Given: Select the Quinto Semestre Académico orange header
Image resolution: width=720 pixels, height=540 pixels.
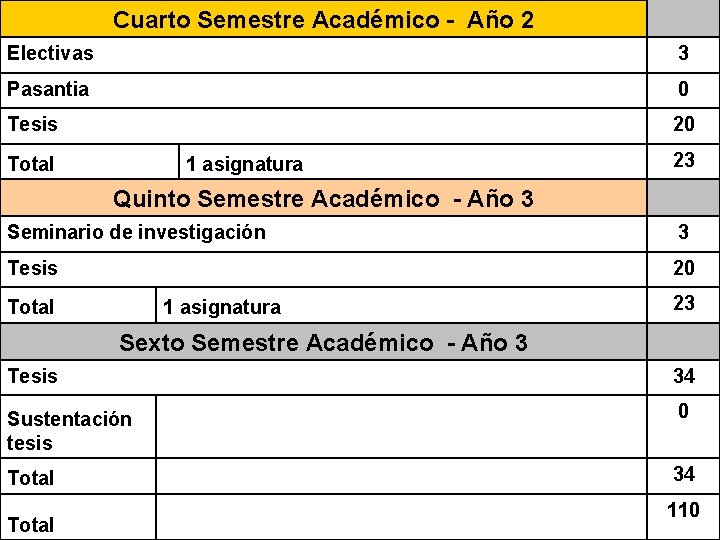Looking at the screenshot, I should point(323,198).
